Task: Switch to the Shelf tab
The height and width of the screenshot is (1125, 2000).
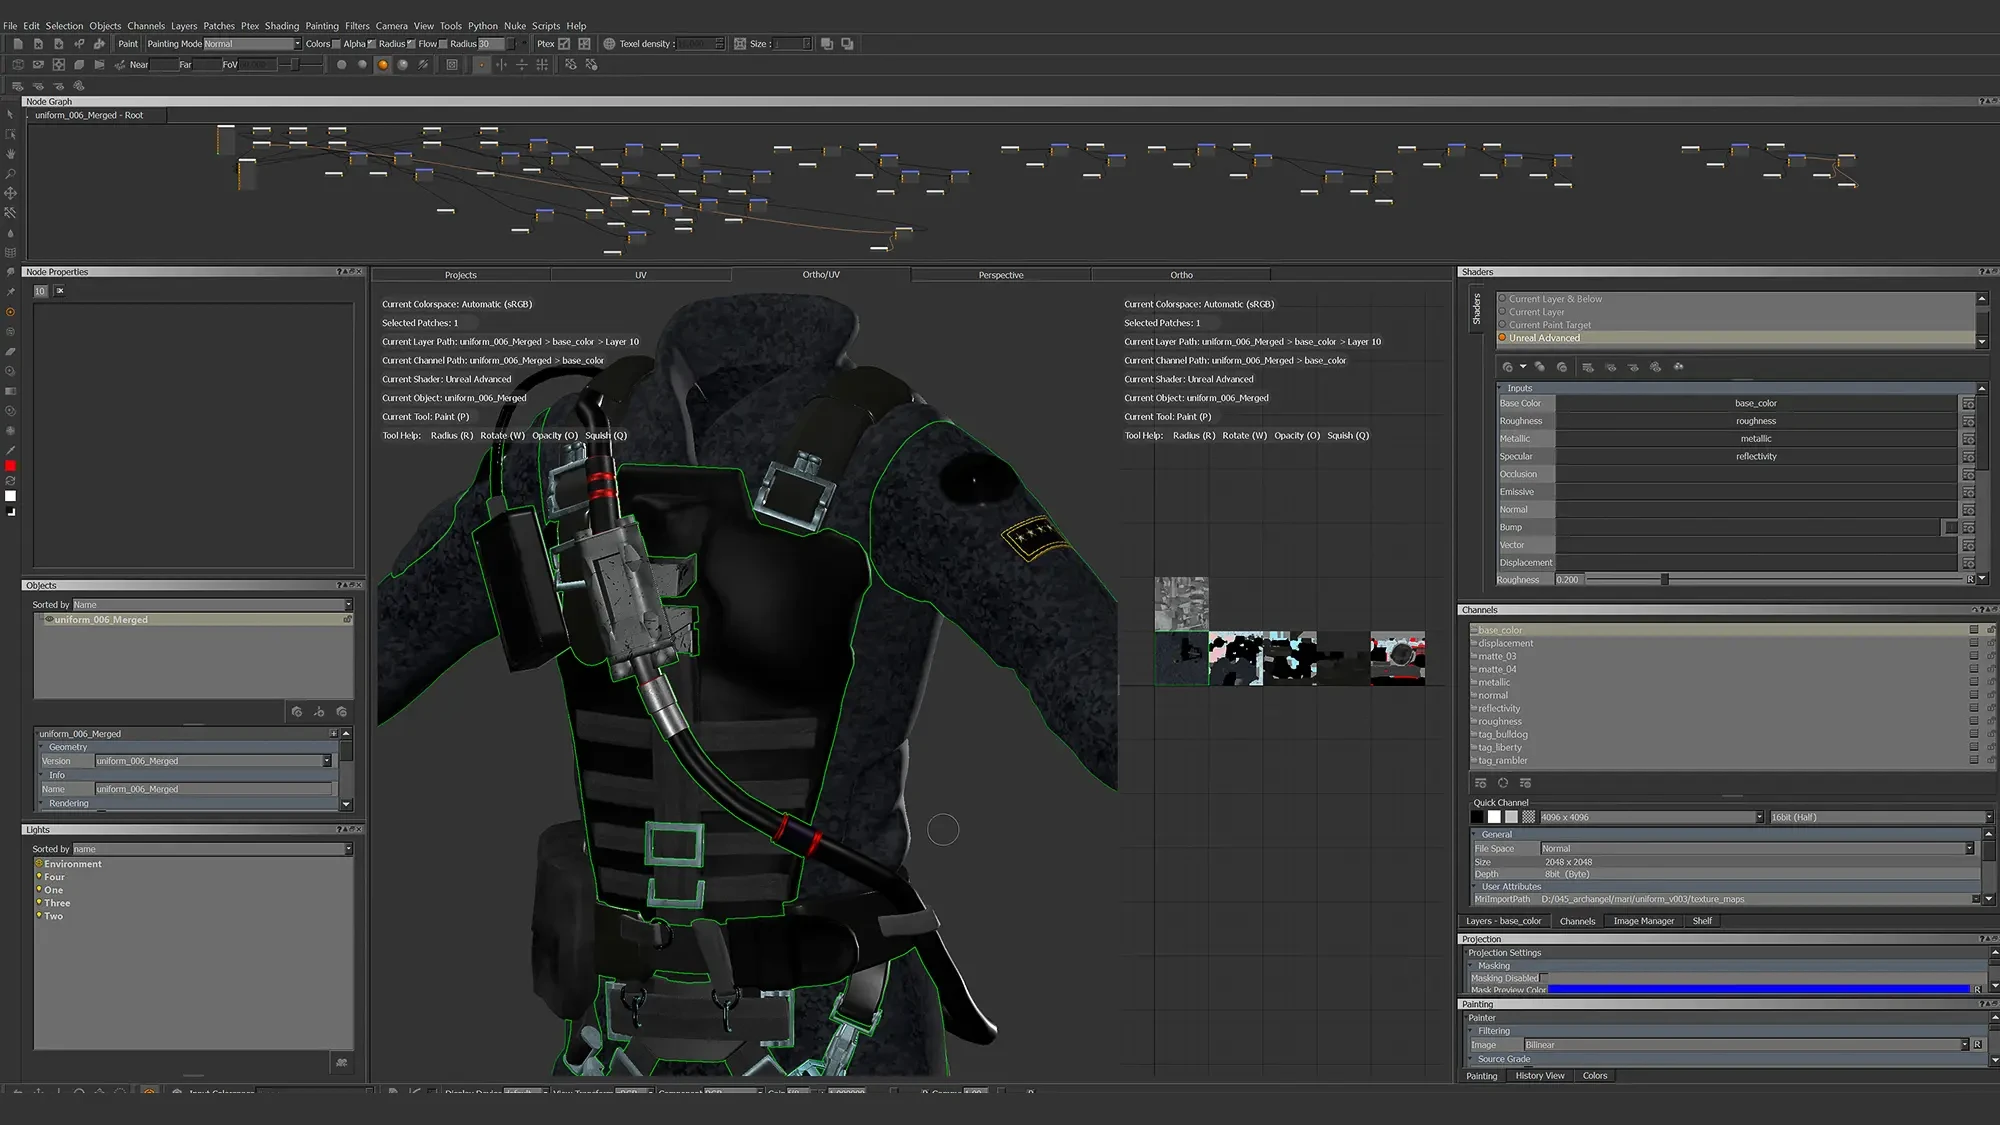Action: [1702, 921]
